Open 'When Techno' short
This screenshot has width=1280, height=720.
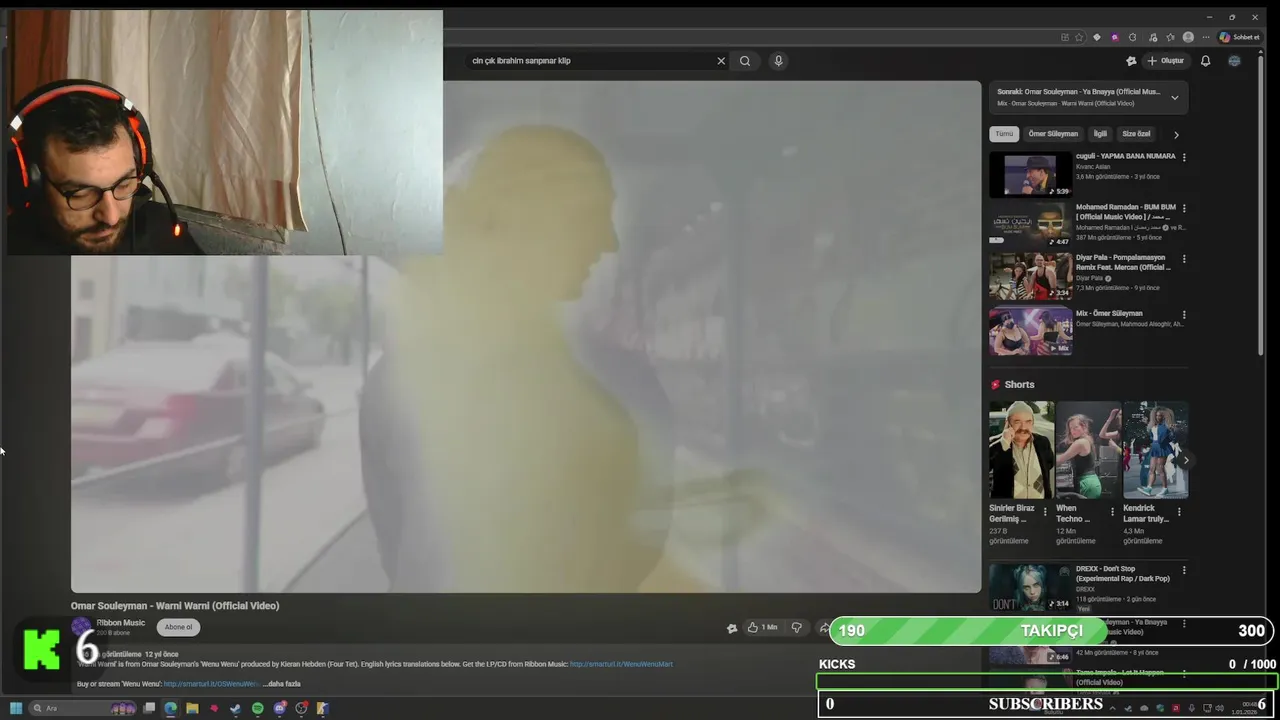(x=1088, y=450)
